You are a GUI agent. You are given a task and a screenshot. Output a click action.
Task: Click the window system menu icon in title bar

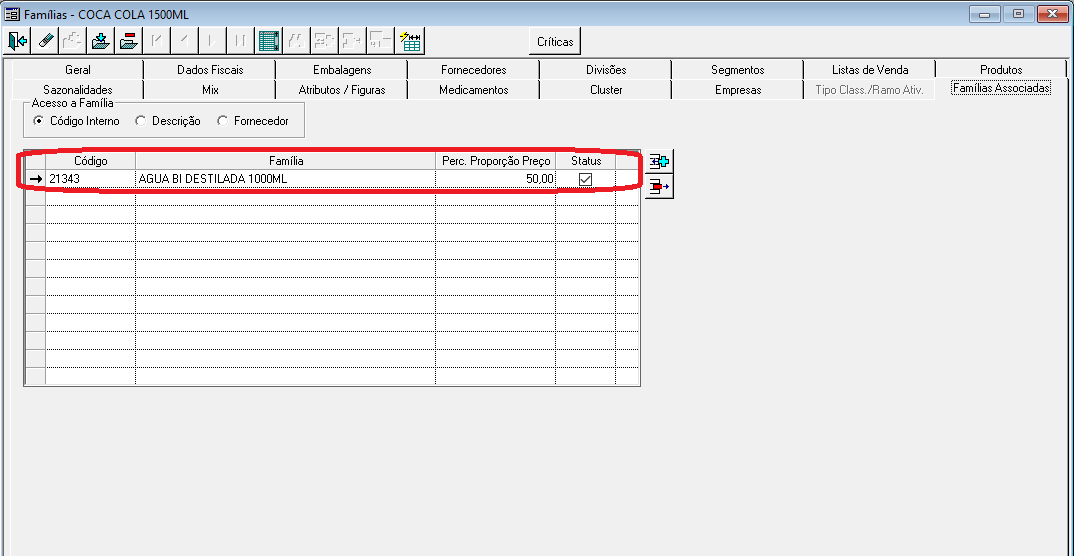point(12,14)
